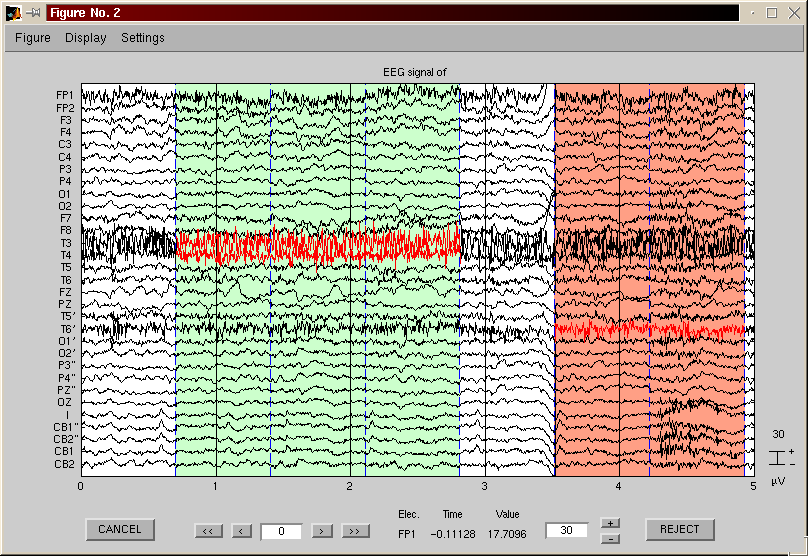Jump forward with the >> button
The image size is (808, 556).
tap(355, 531)
